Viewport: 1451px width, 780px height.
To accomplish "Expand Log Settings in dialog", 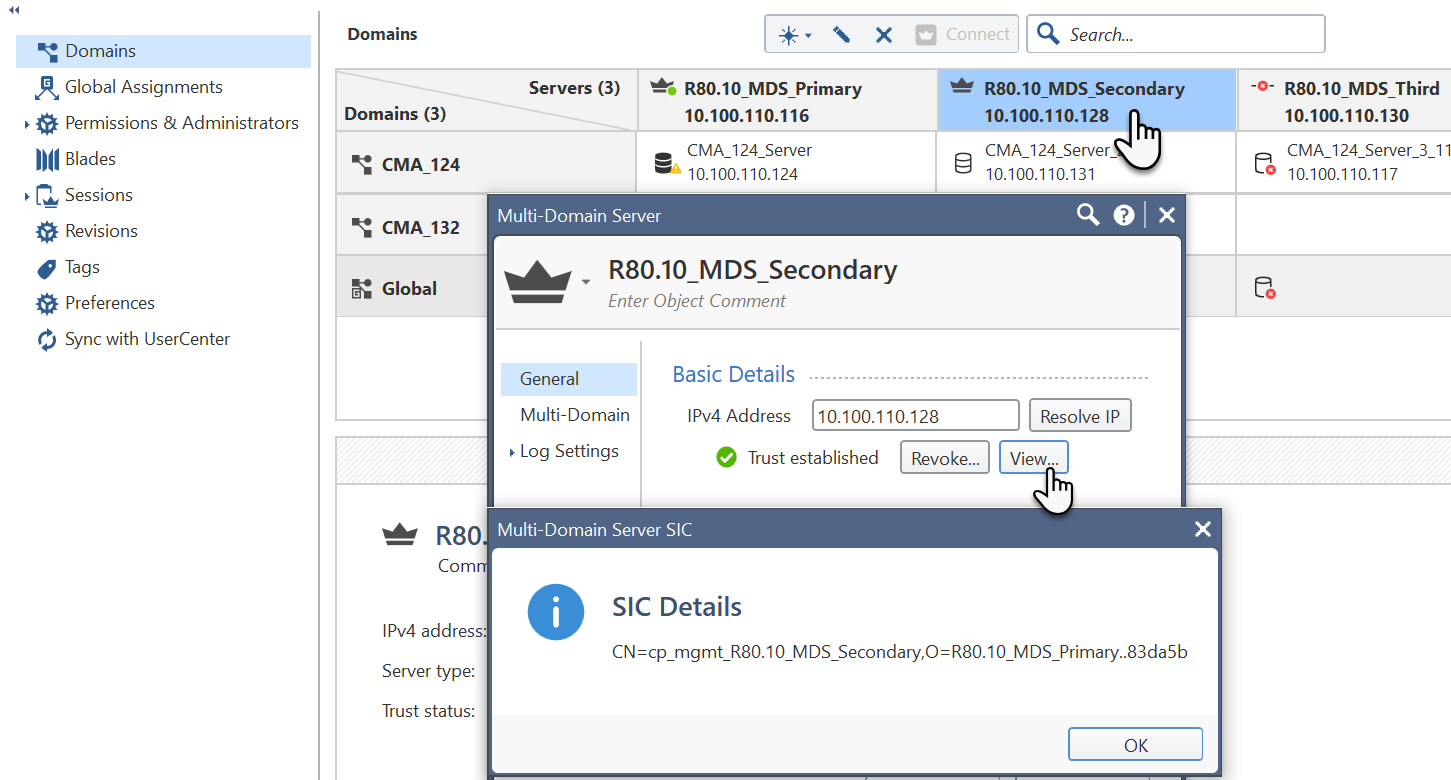I will point(512,452).
